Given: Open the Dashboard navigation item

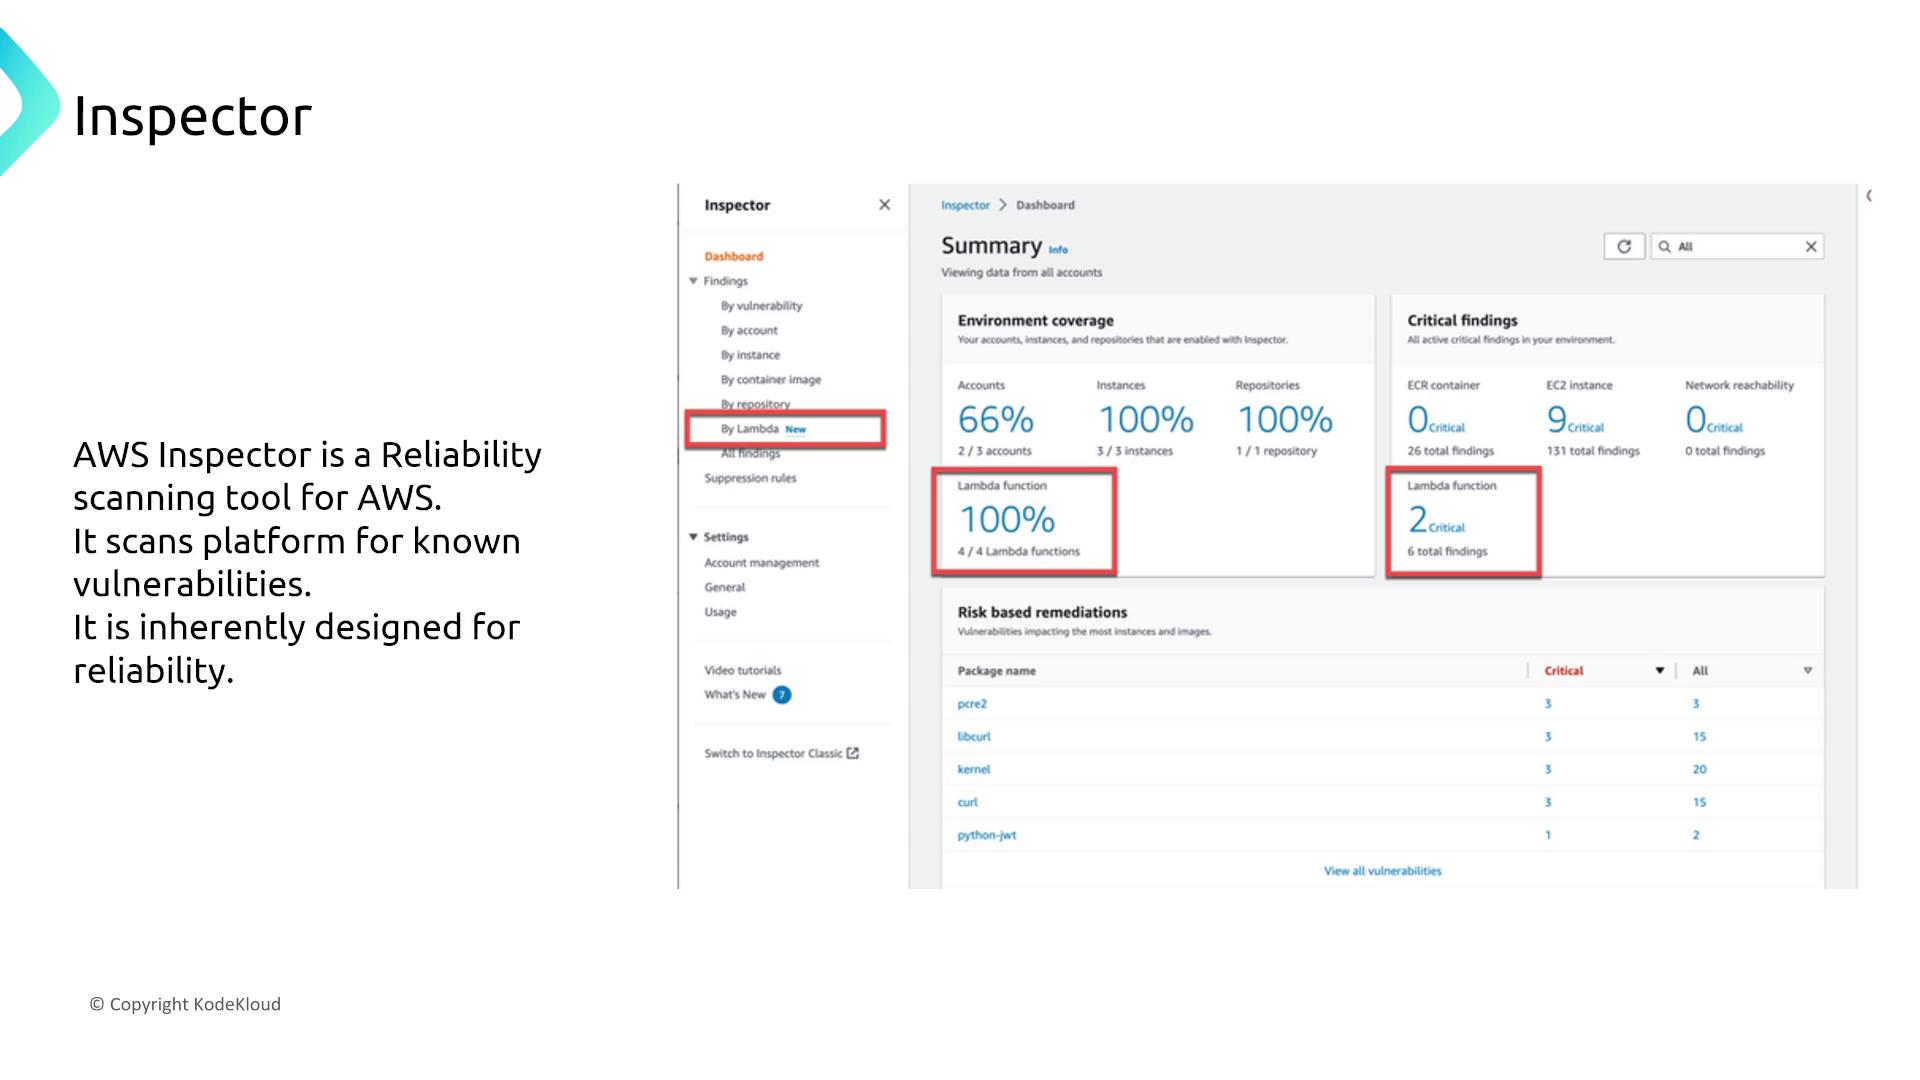Looking at the screenshot, I should 733,256.
